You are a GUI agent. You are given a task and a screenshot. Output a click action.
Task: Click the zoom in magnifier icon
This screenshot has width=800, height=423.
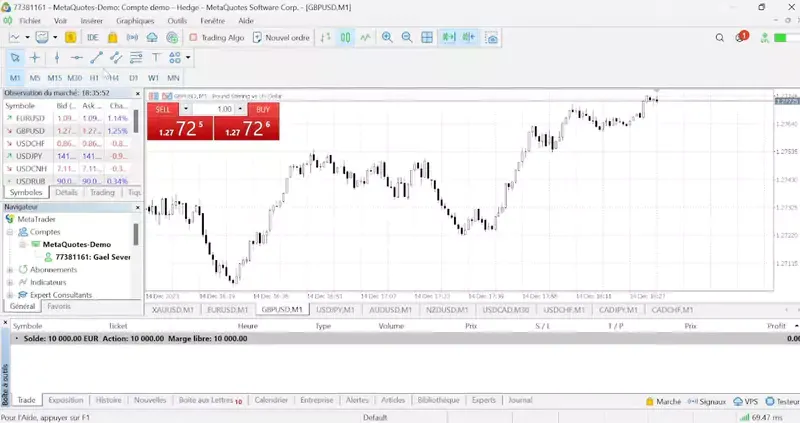387,37
